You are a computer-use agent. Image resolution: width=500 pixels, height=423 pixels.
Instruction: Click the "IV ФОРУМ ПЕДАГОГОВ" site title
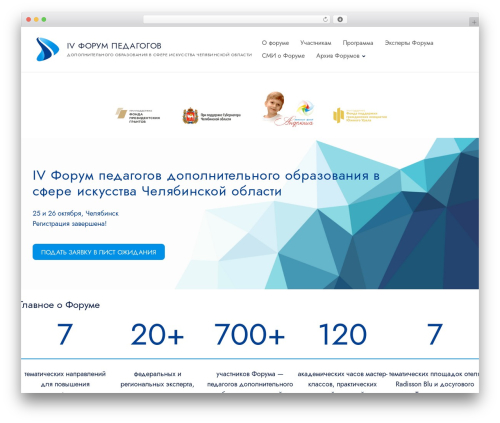(114, 46)
